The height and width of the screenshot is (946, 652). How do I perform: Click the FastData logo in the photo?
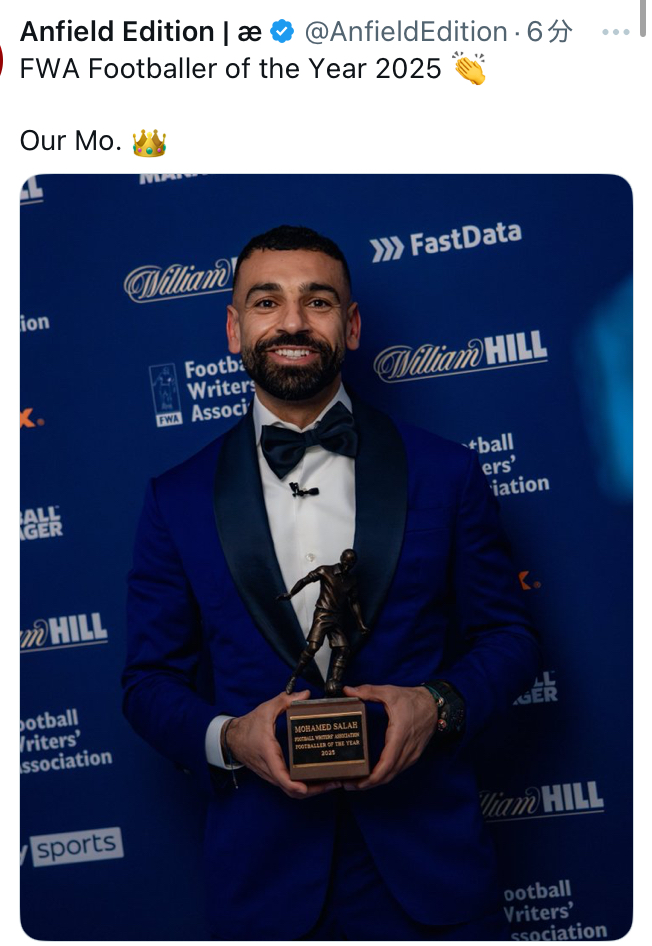coord(446,241)
